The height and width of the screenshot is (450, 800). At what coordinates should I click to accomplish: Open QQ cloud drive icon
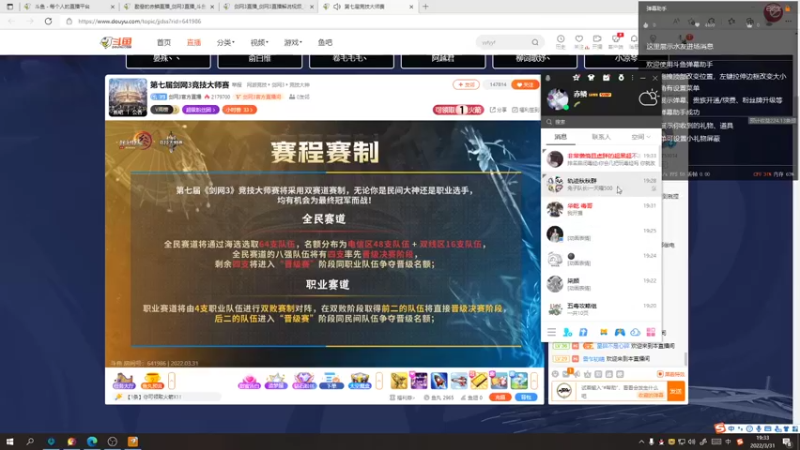click(x=635, y=332)
